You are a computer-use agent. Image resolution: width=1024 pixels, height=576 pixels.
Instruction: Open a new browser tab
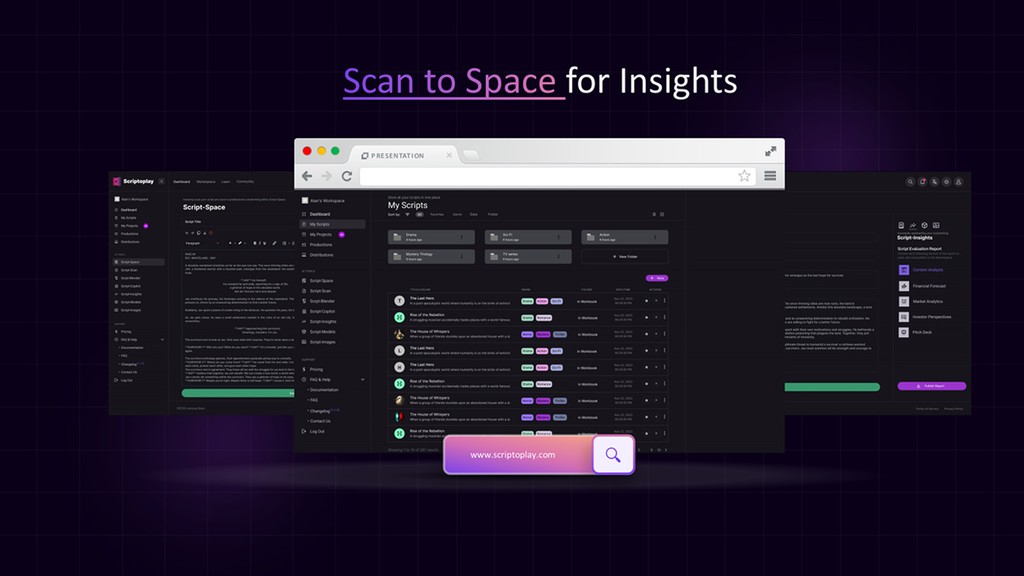(471, 155)
